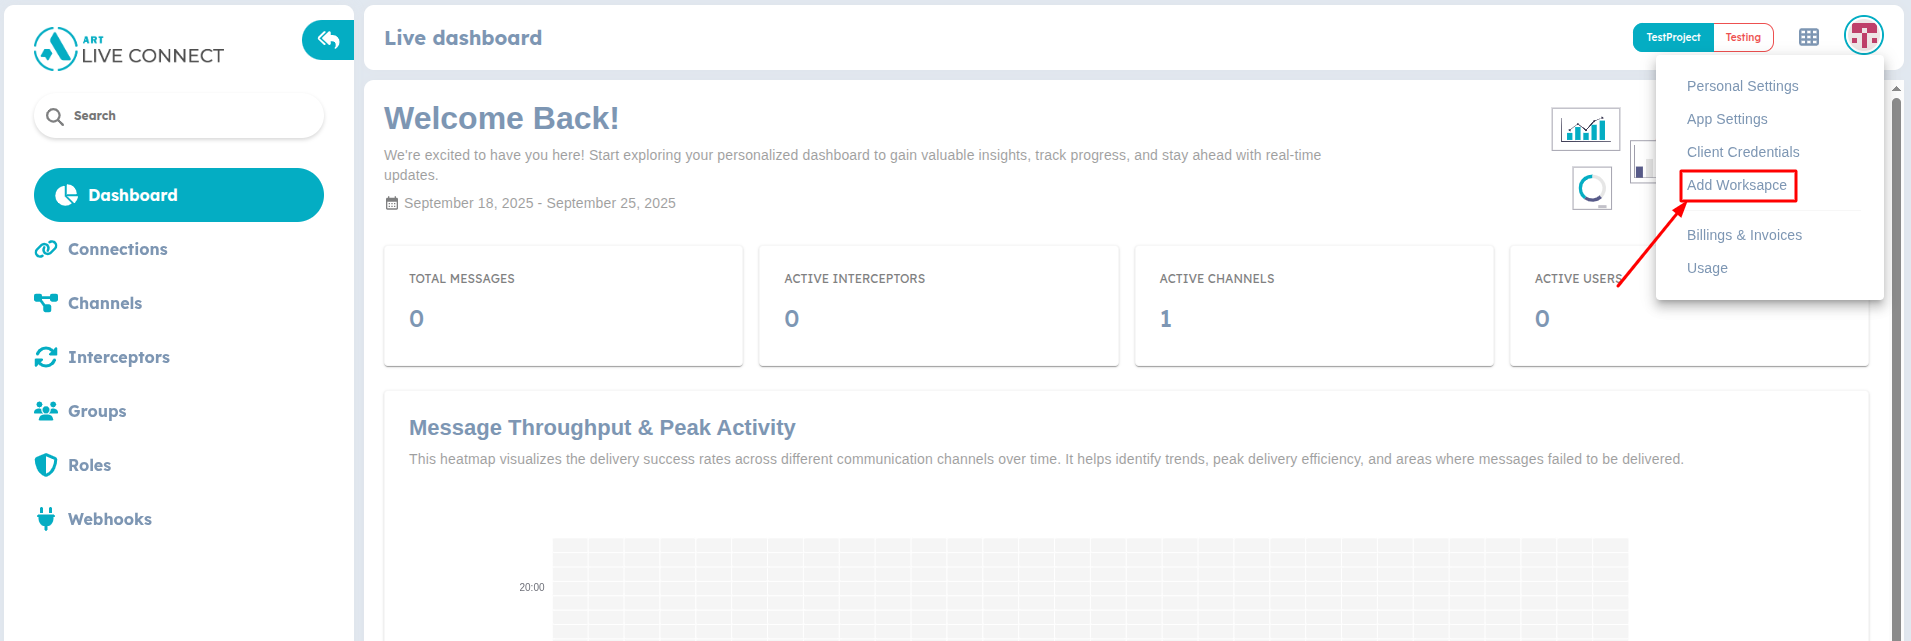Click the line chart thumbnail icon
The width and height of the screenshot is (1911, 641).
(x=1584, y=128)
